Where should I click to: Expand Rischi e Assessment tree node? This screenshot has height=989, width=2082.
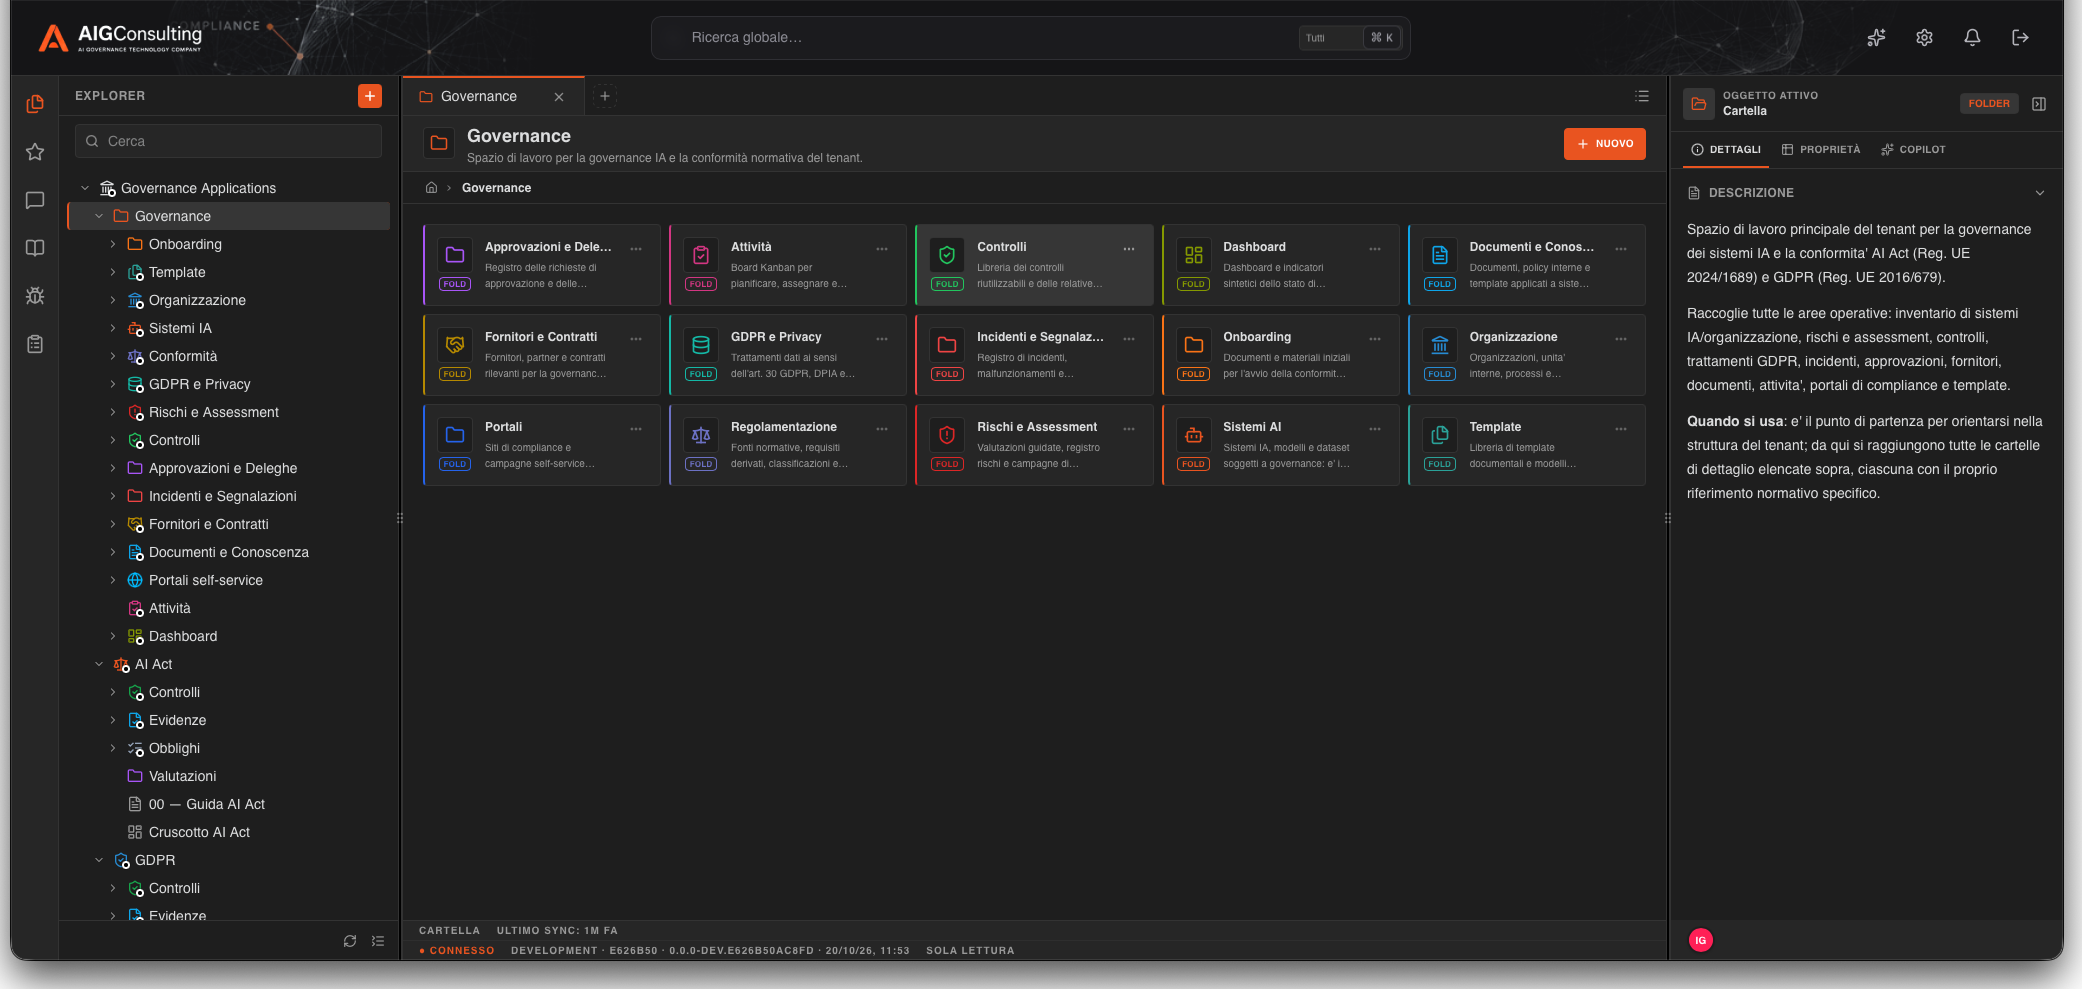[x=113, y=412]
